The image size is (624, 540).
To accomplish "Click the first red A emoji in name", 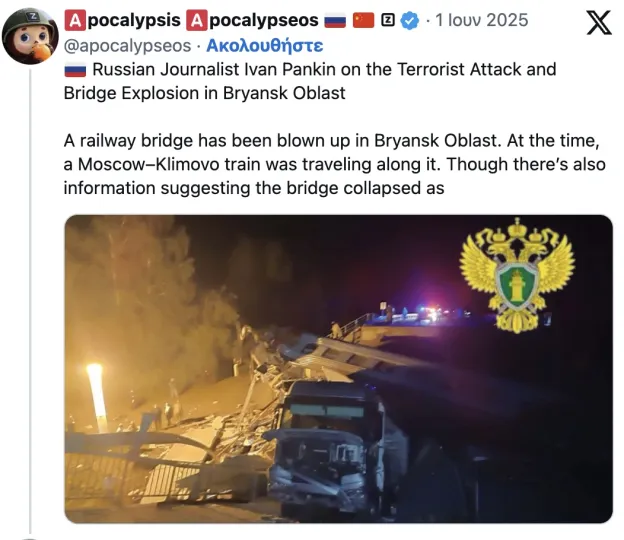I will tap(75, 20).
